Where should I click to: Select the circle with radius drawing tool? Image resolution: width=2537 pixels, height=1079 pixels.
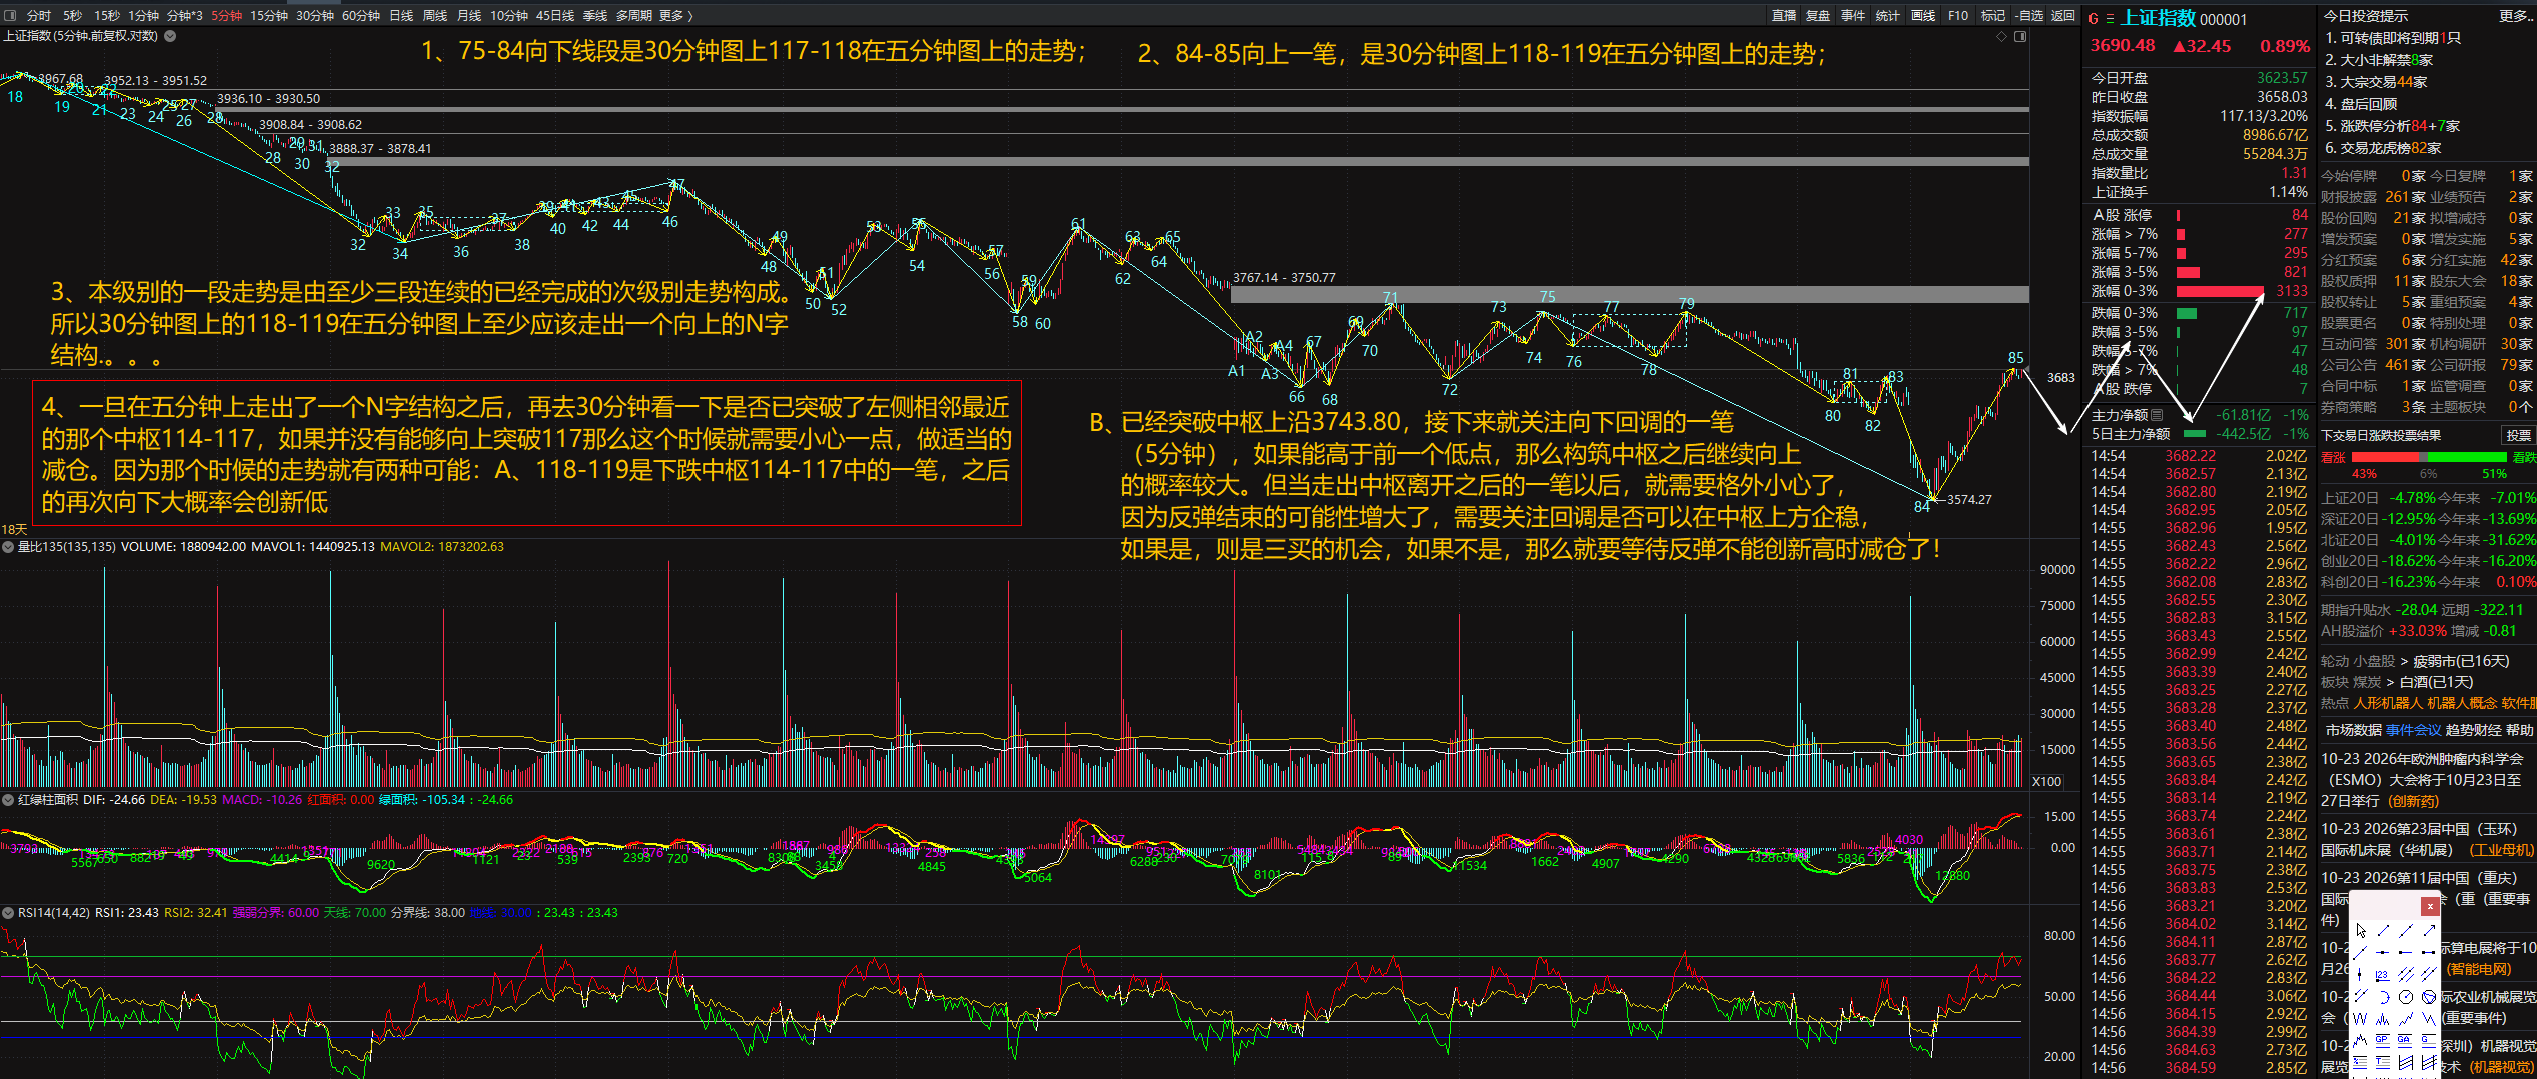click(2406, 997)
